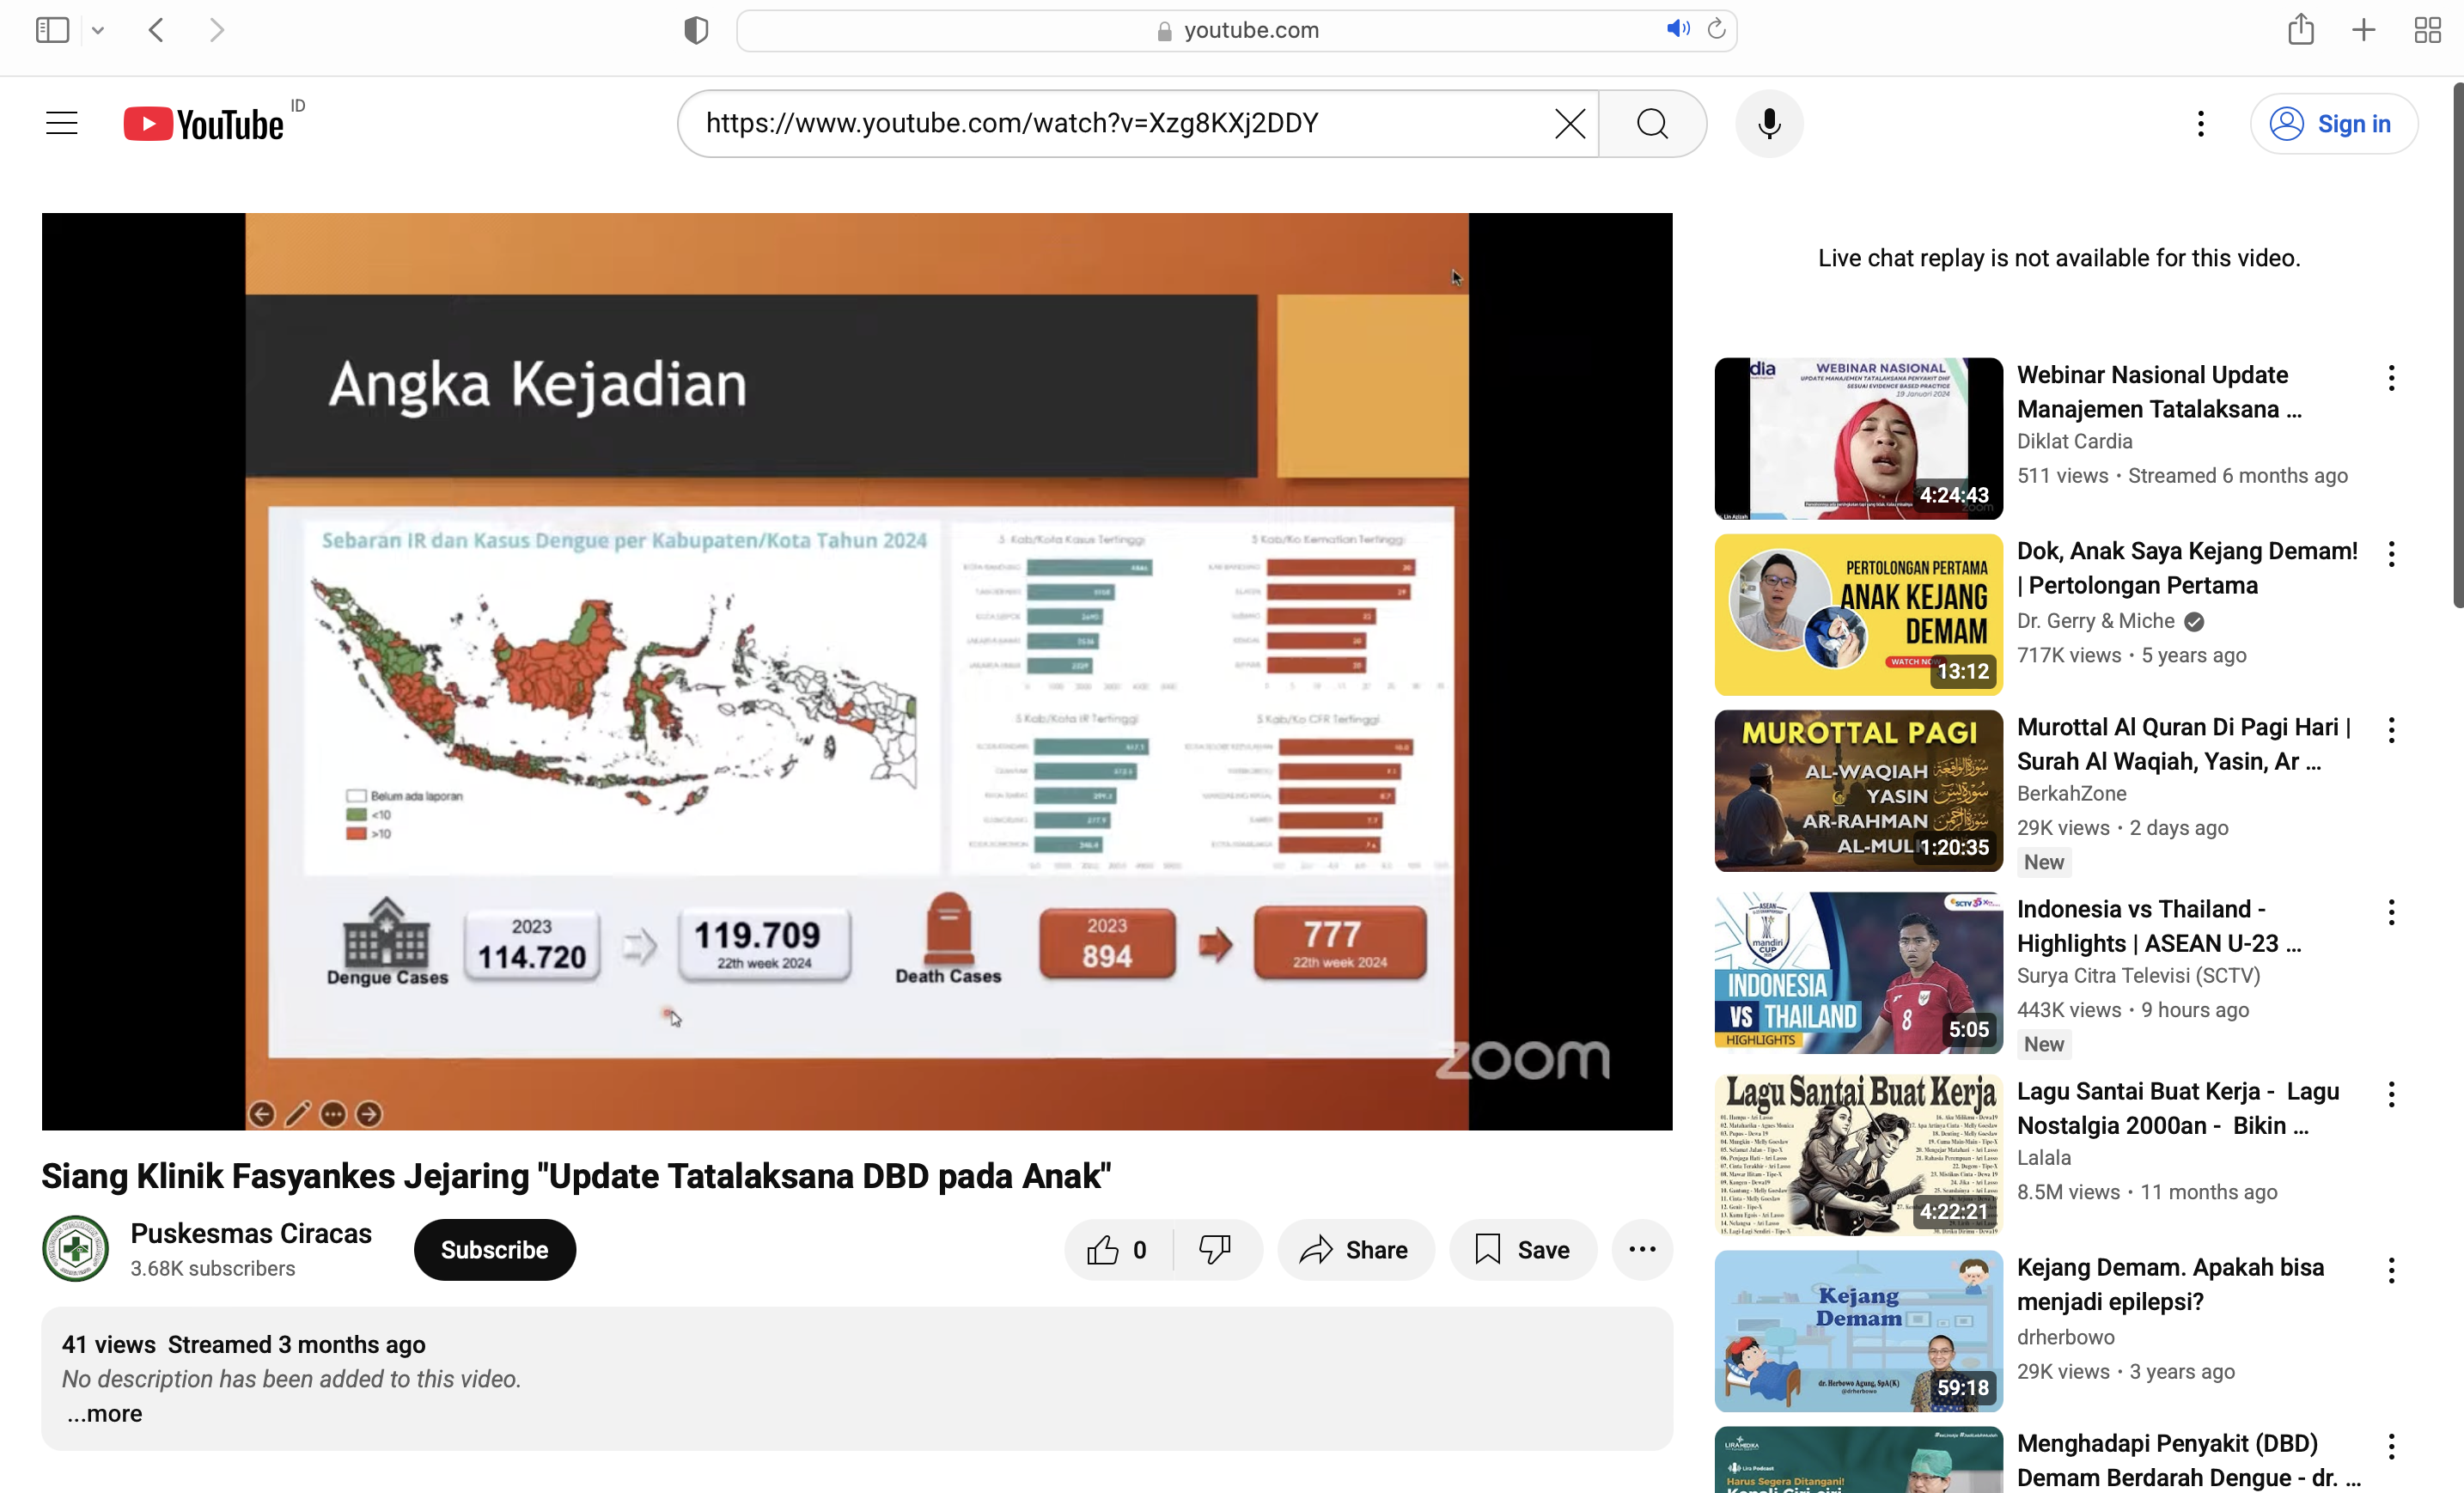Clear the YouTube search box text

(x=1570, y=124)
